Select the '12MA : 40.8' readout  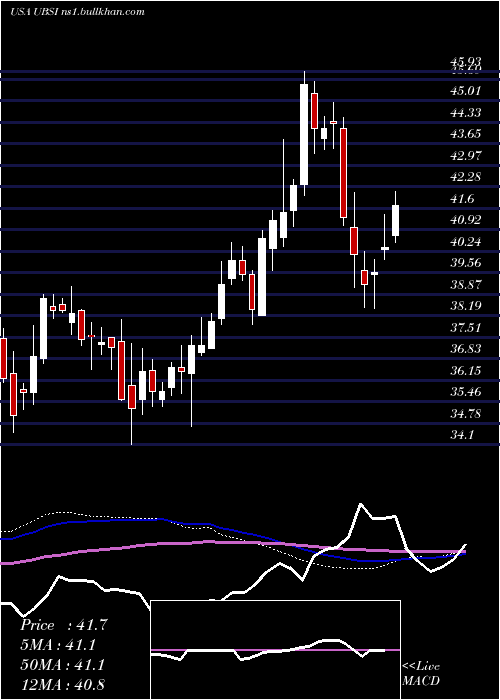(x=63, y=685)
